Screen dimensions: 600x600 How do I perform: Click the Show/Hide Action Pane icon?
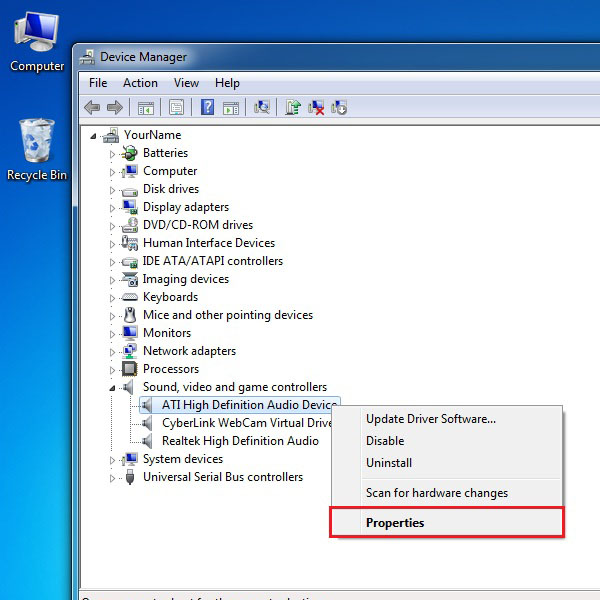coord(231,108)
